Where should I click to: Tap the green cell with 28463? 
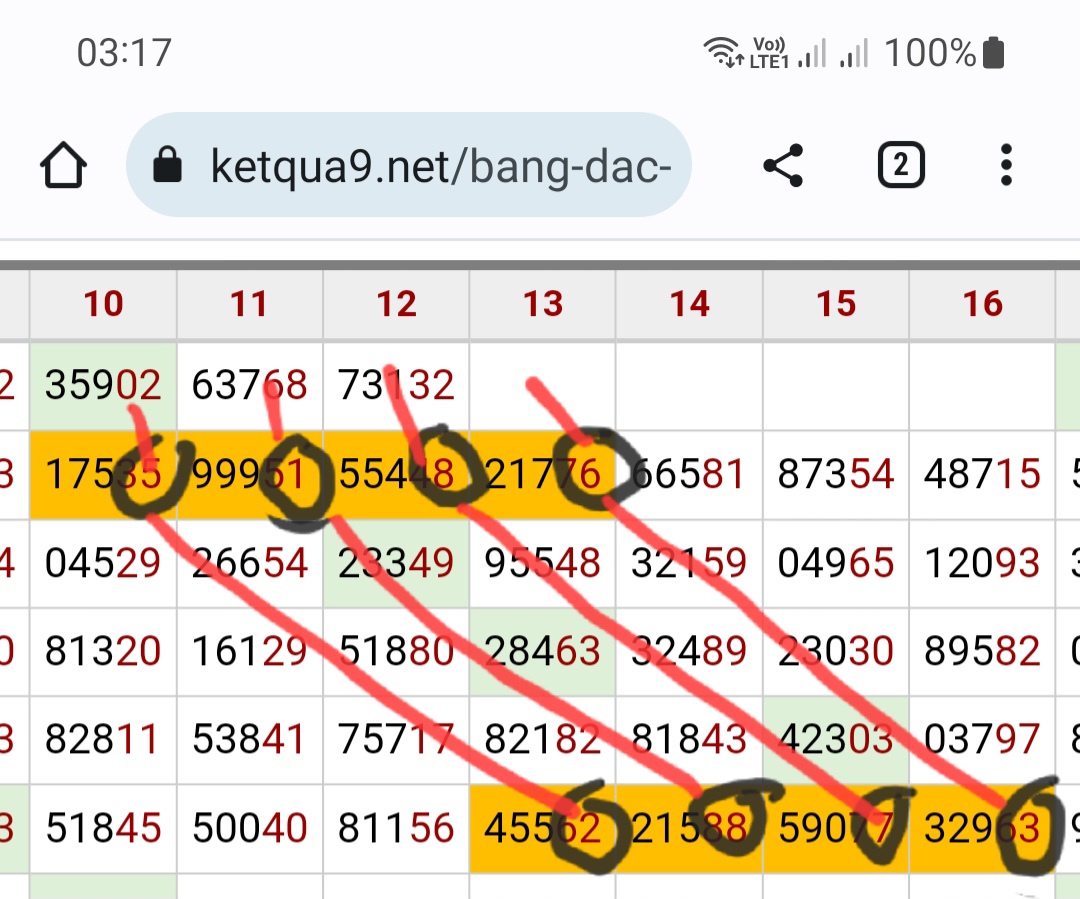point(543,651)
